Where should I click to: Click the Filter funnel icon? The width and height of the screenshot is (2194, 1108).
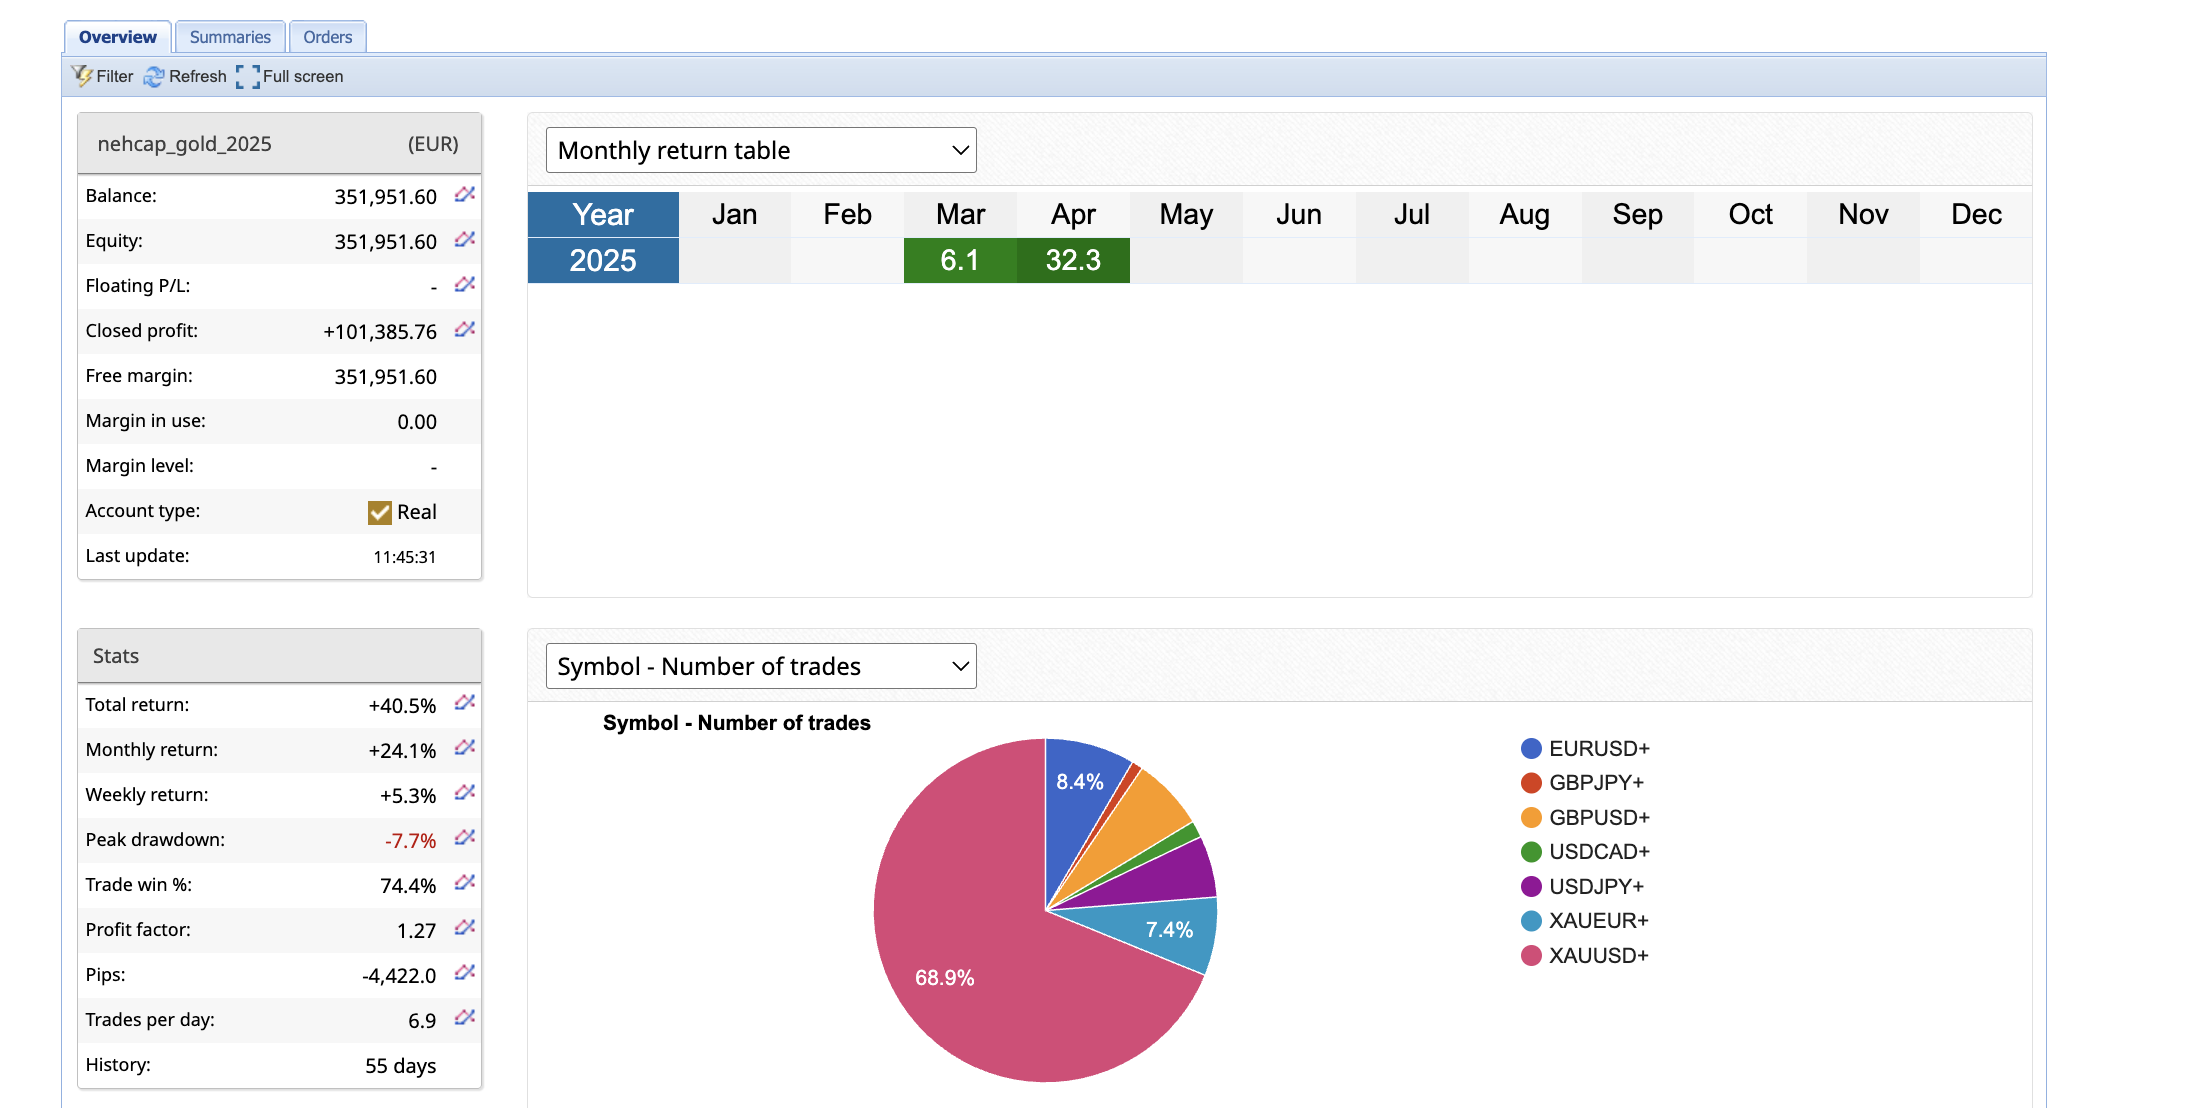click(x=82, y=76)
